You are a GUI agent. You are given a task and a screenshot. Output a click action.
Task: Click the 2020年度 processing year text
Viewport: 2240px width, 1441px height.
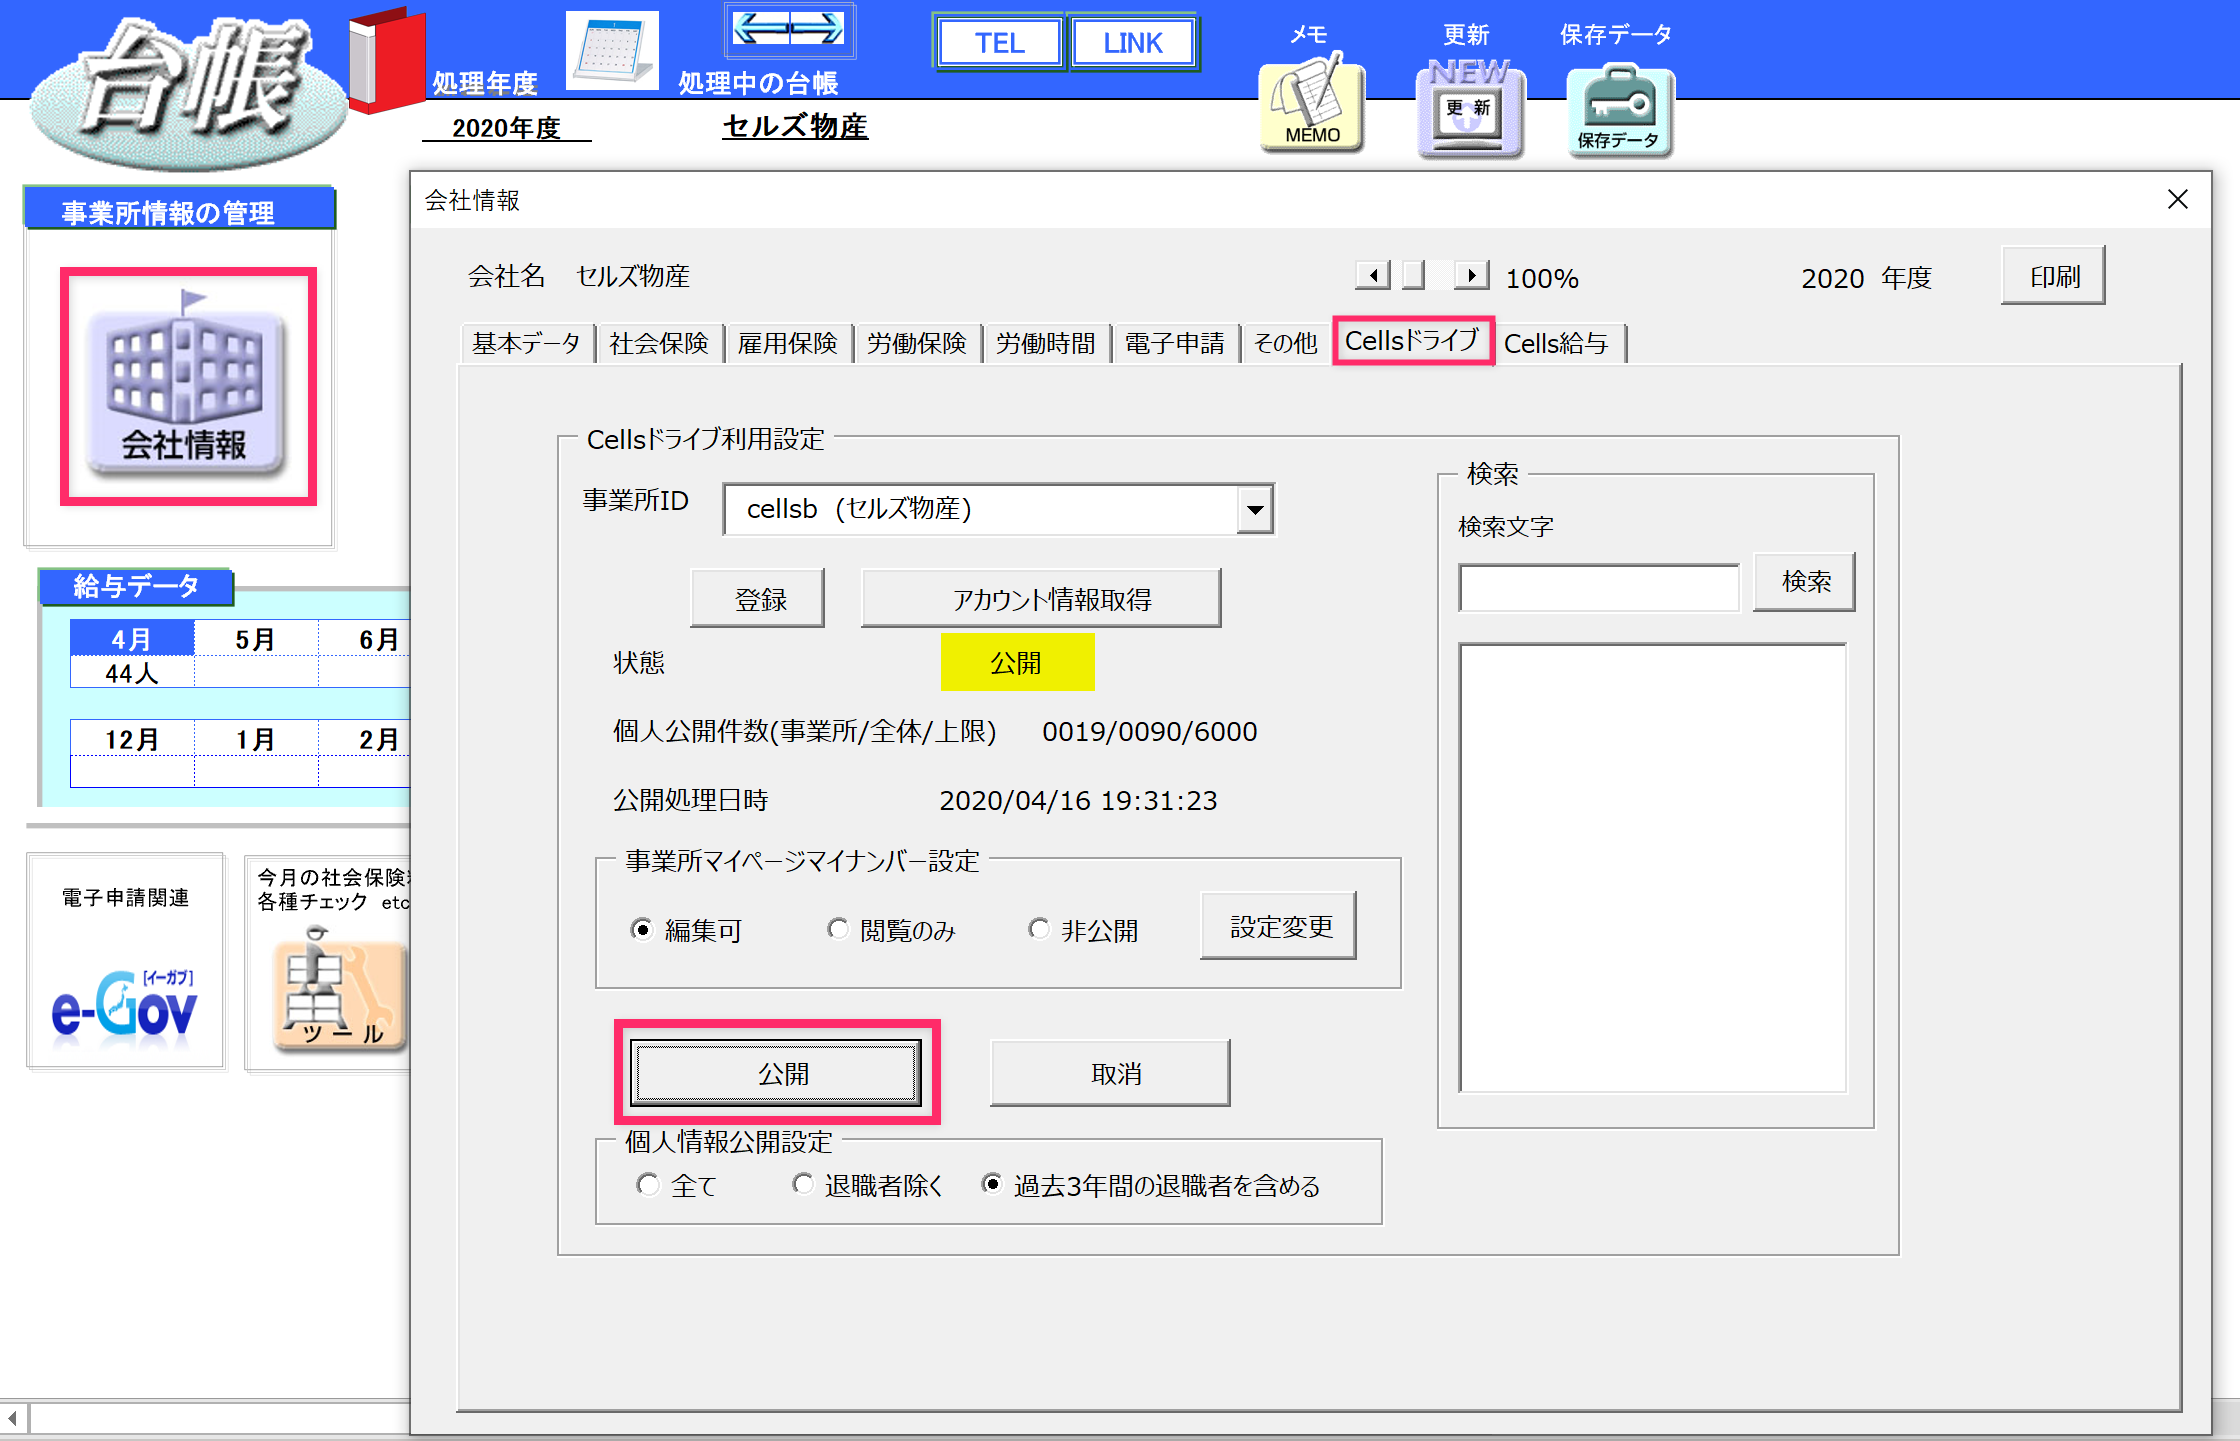coord(506,127)
